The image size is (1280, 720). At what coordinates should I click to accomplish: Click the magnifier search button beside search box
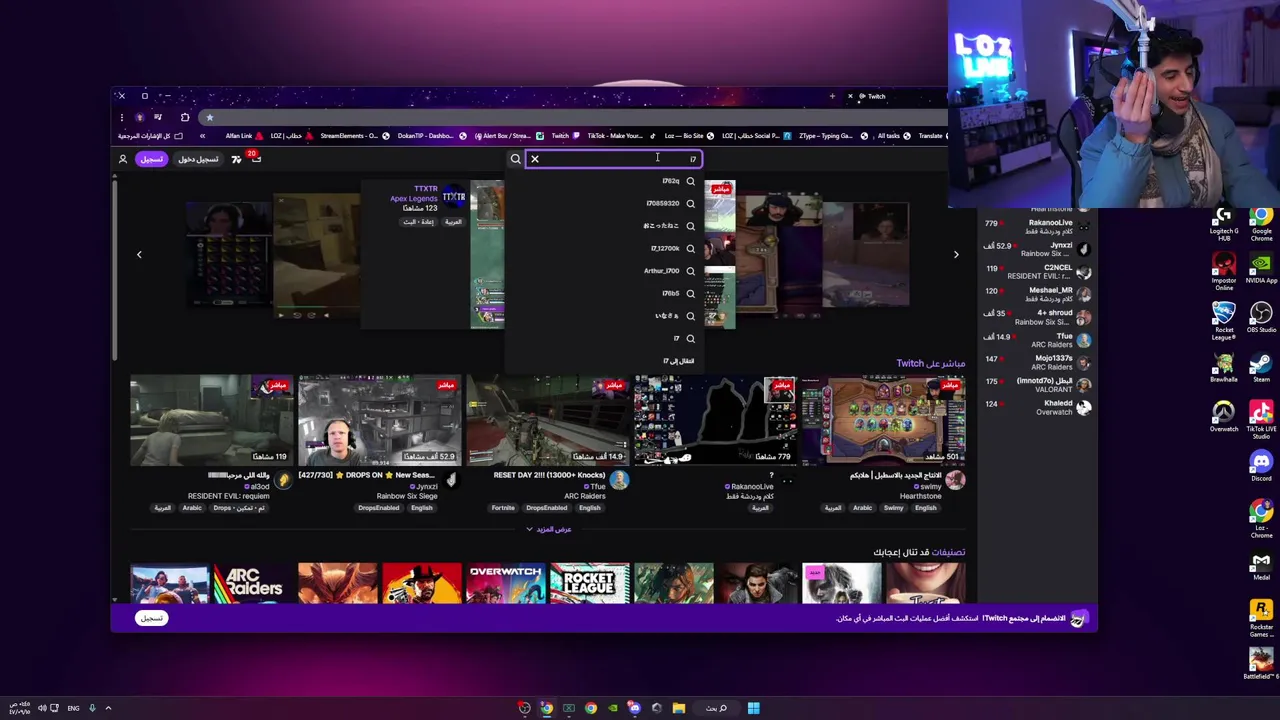point(516,159)
